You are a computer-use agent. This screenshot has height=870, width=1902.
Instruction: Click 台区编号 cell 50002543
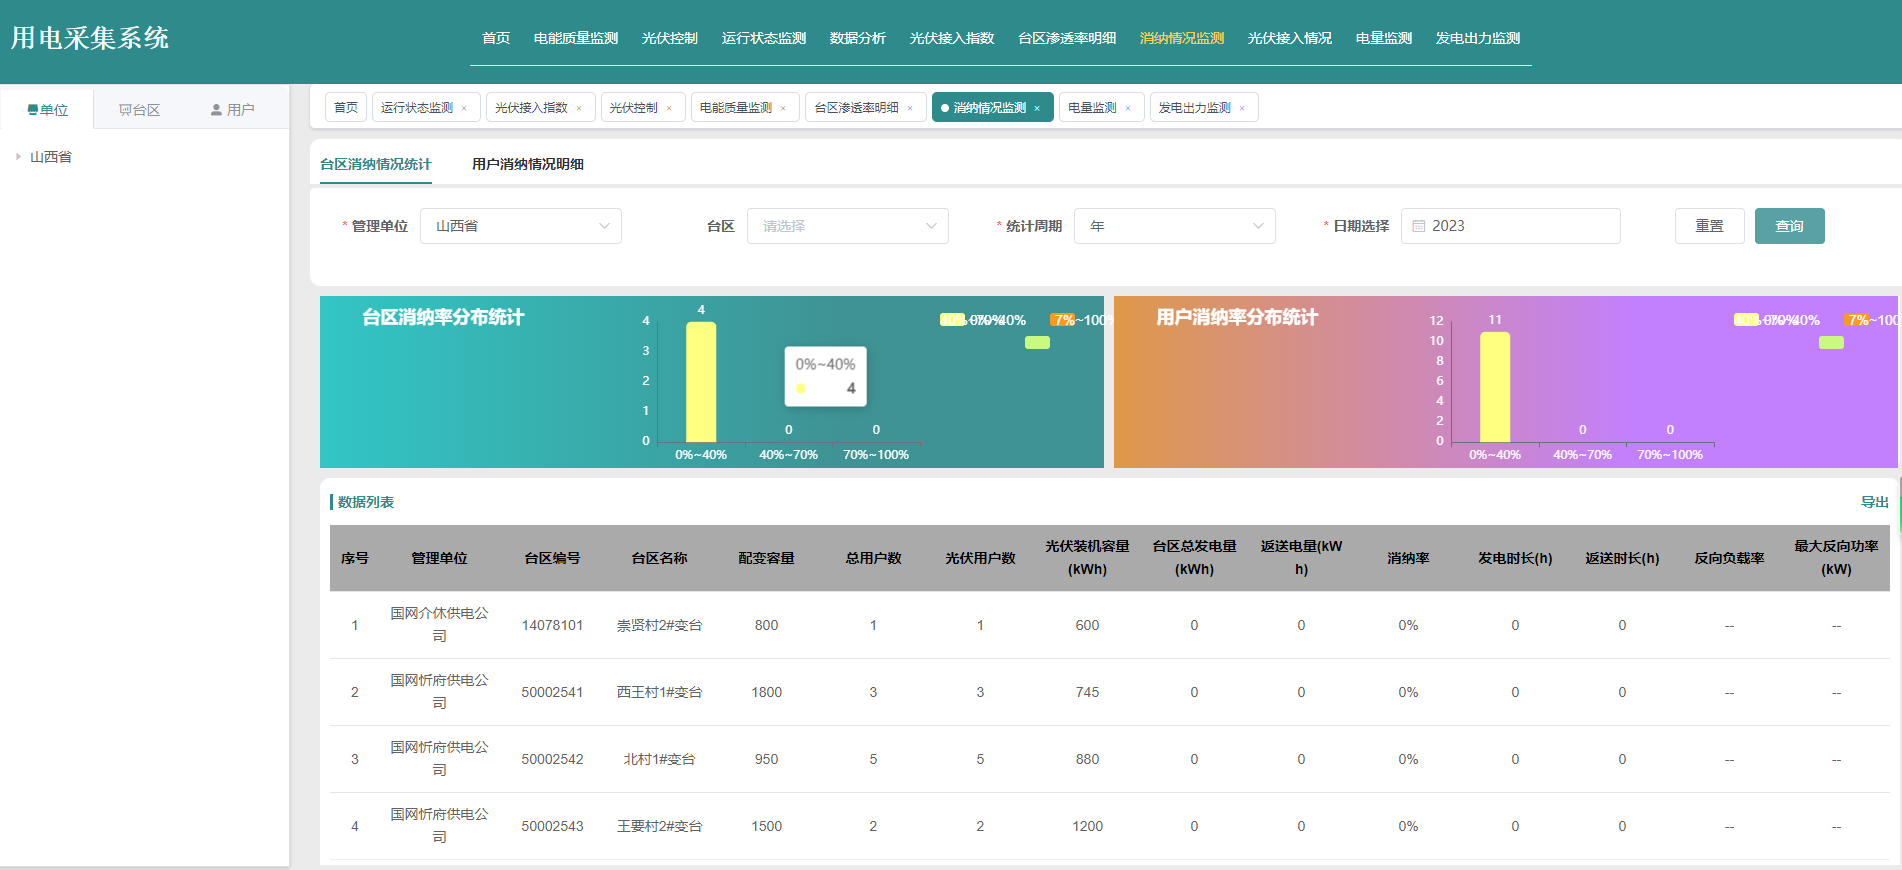(552, 826)
